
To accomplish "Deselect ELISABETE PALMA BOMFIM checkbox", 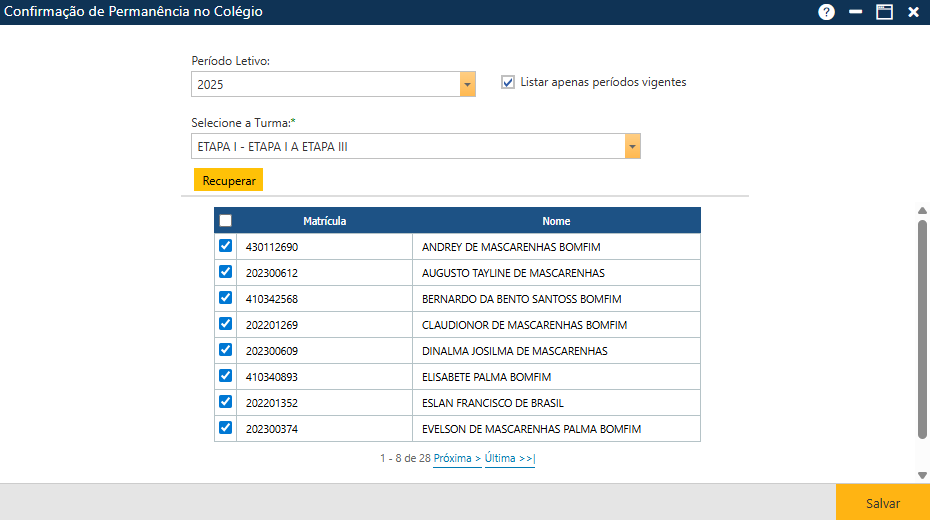I will click(x=225, y=376).
